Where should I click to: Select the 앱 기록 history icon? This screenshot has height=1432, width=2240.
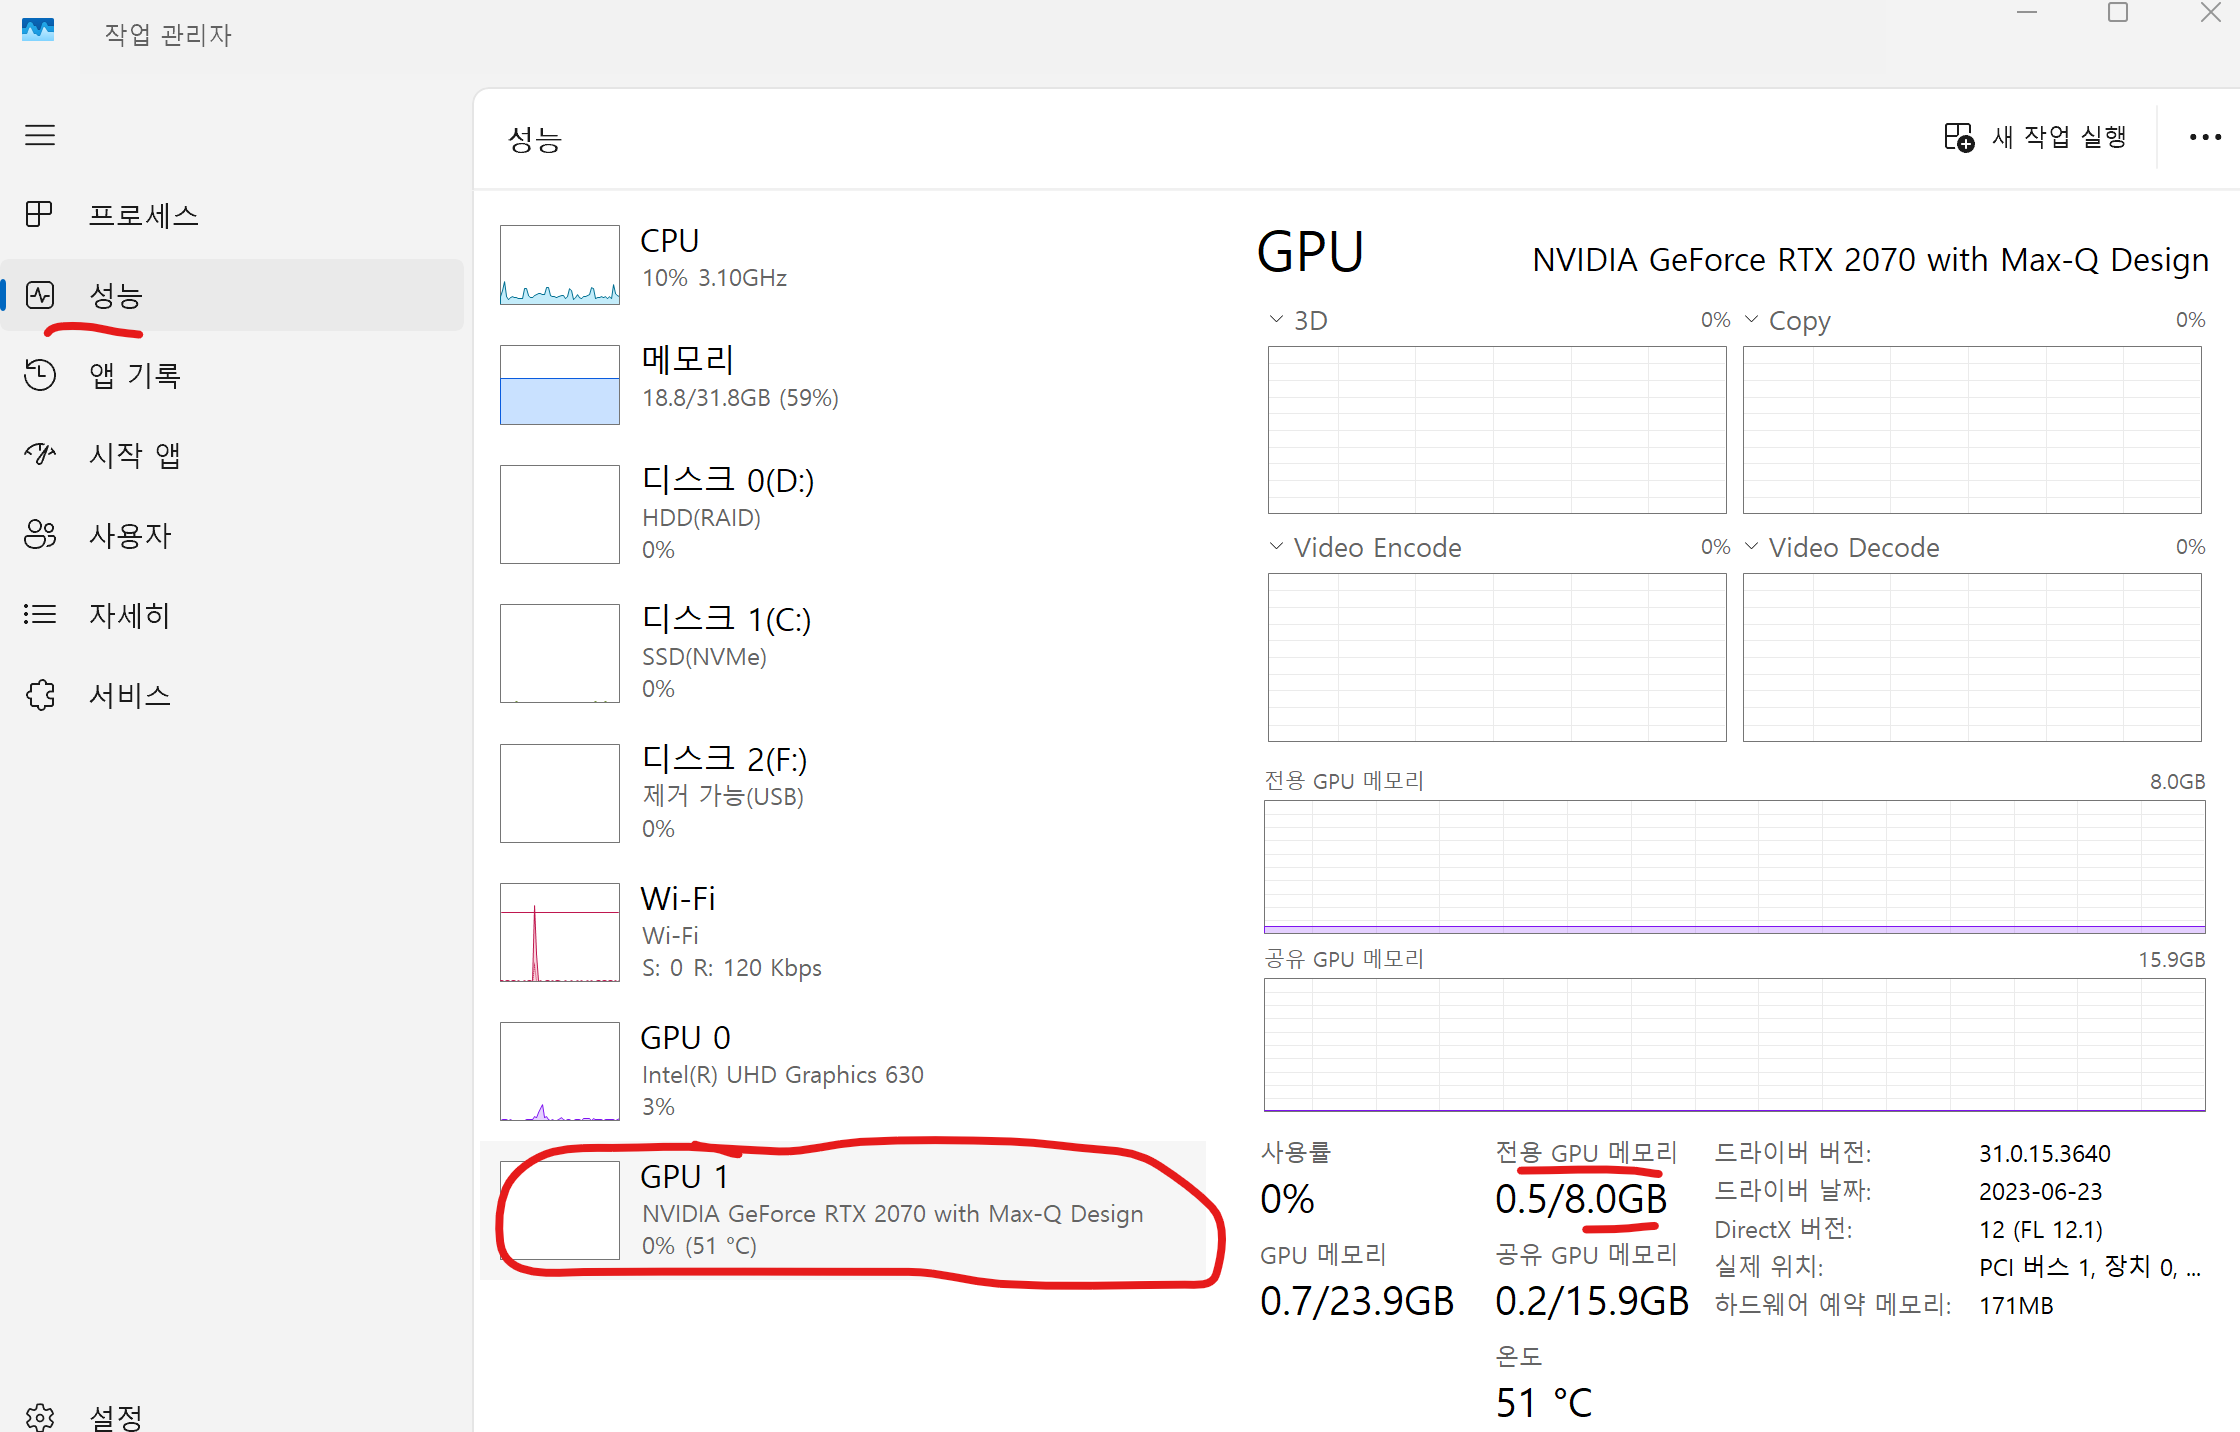tap(40, 375)
